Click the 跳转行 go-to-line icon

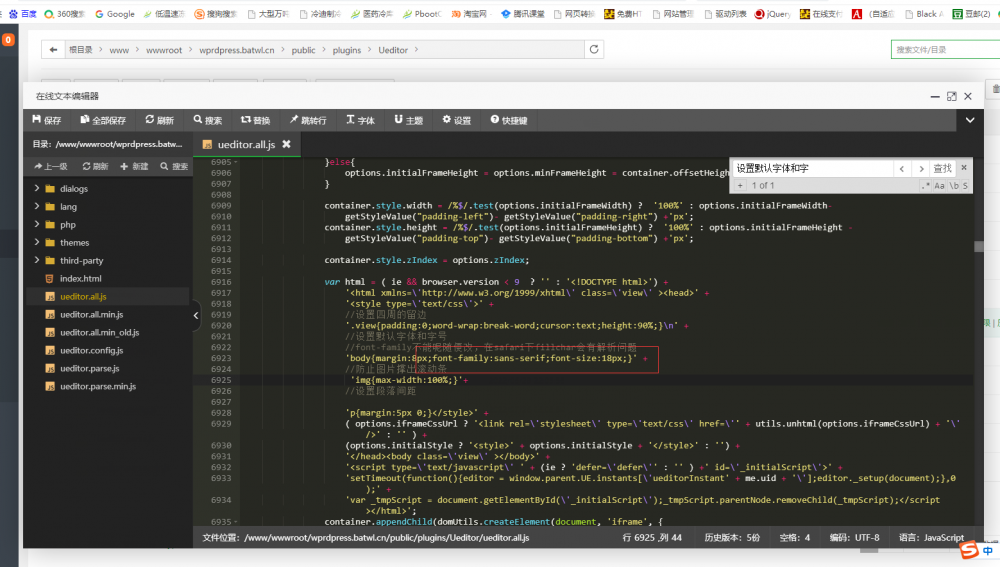[307, 120]
